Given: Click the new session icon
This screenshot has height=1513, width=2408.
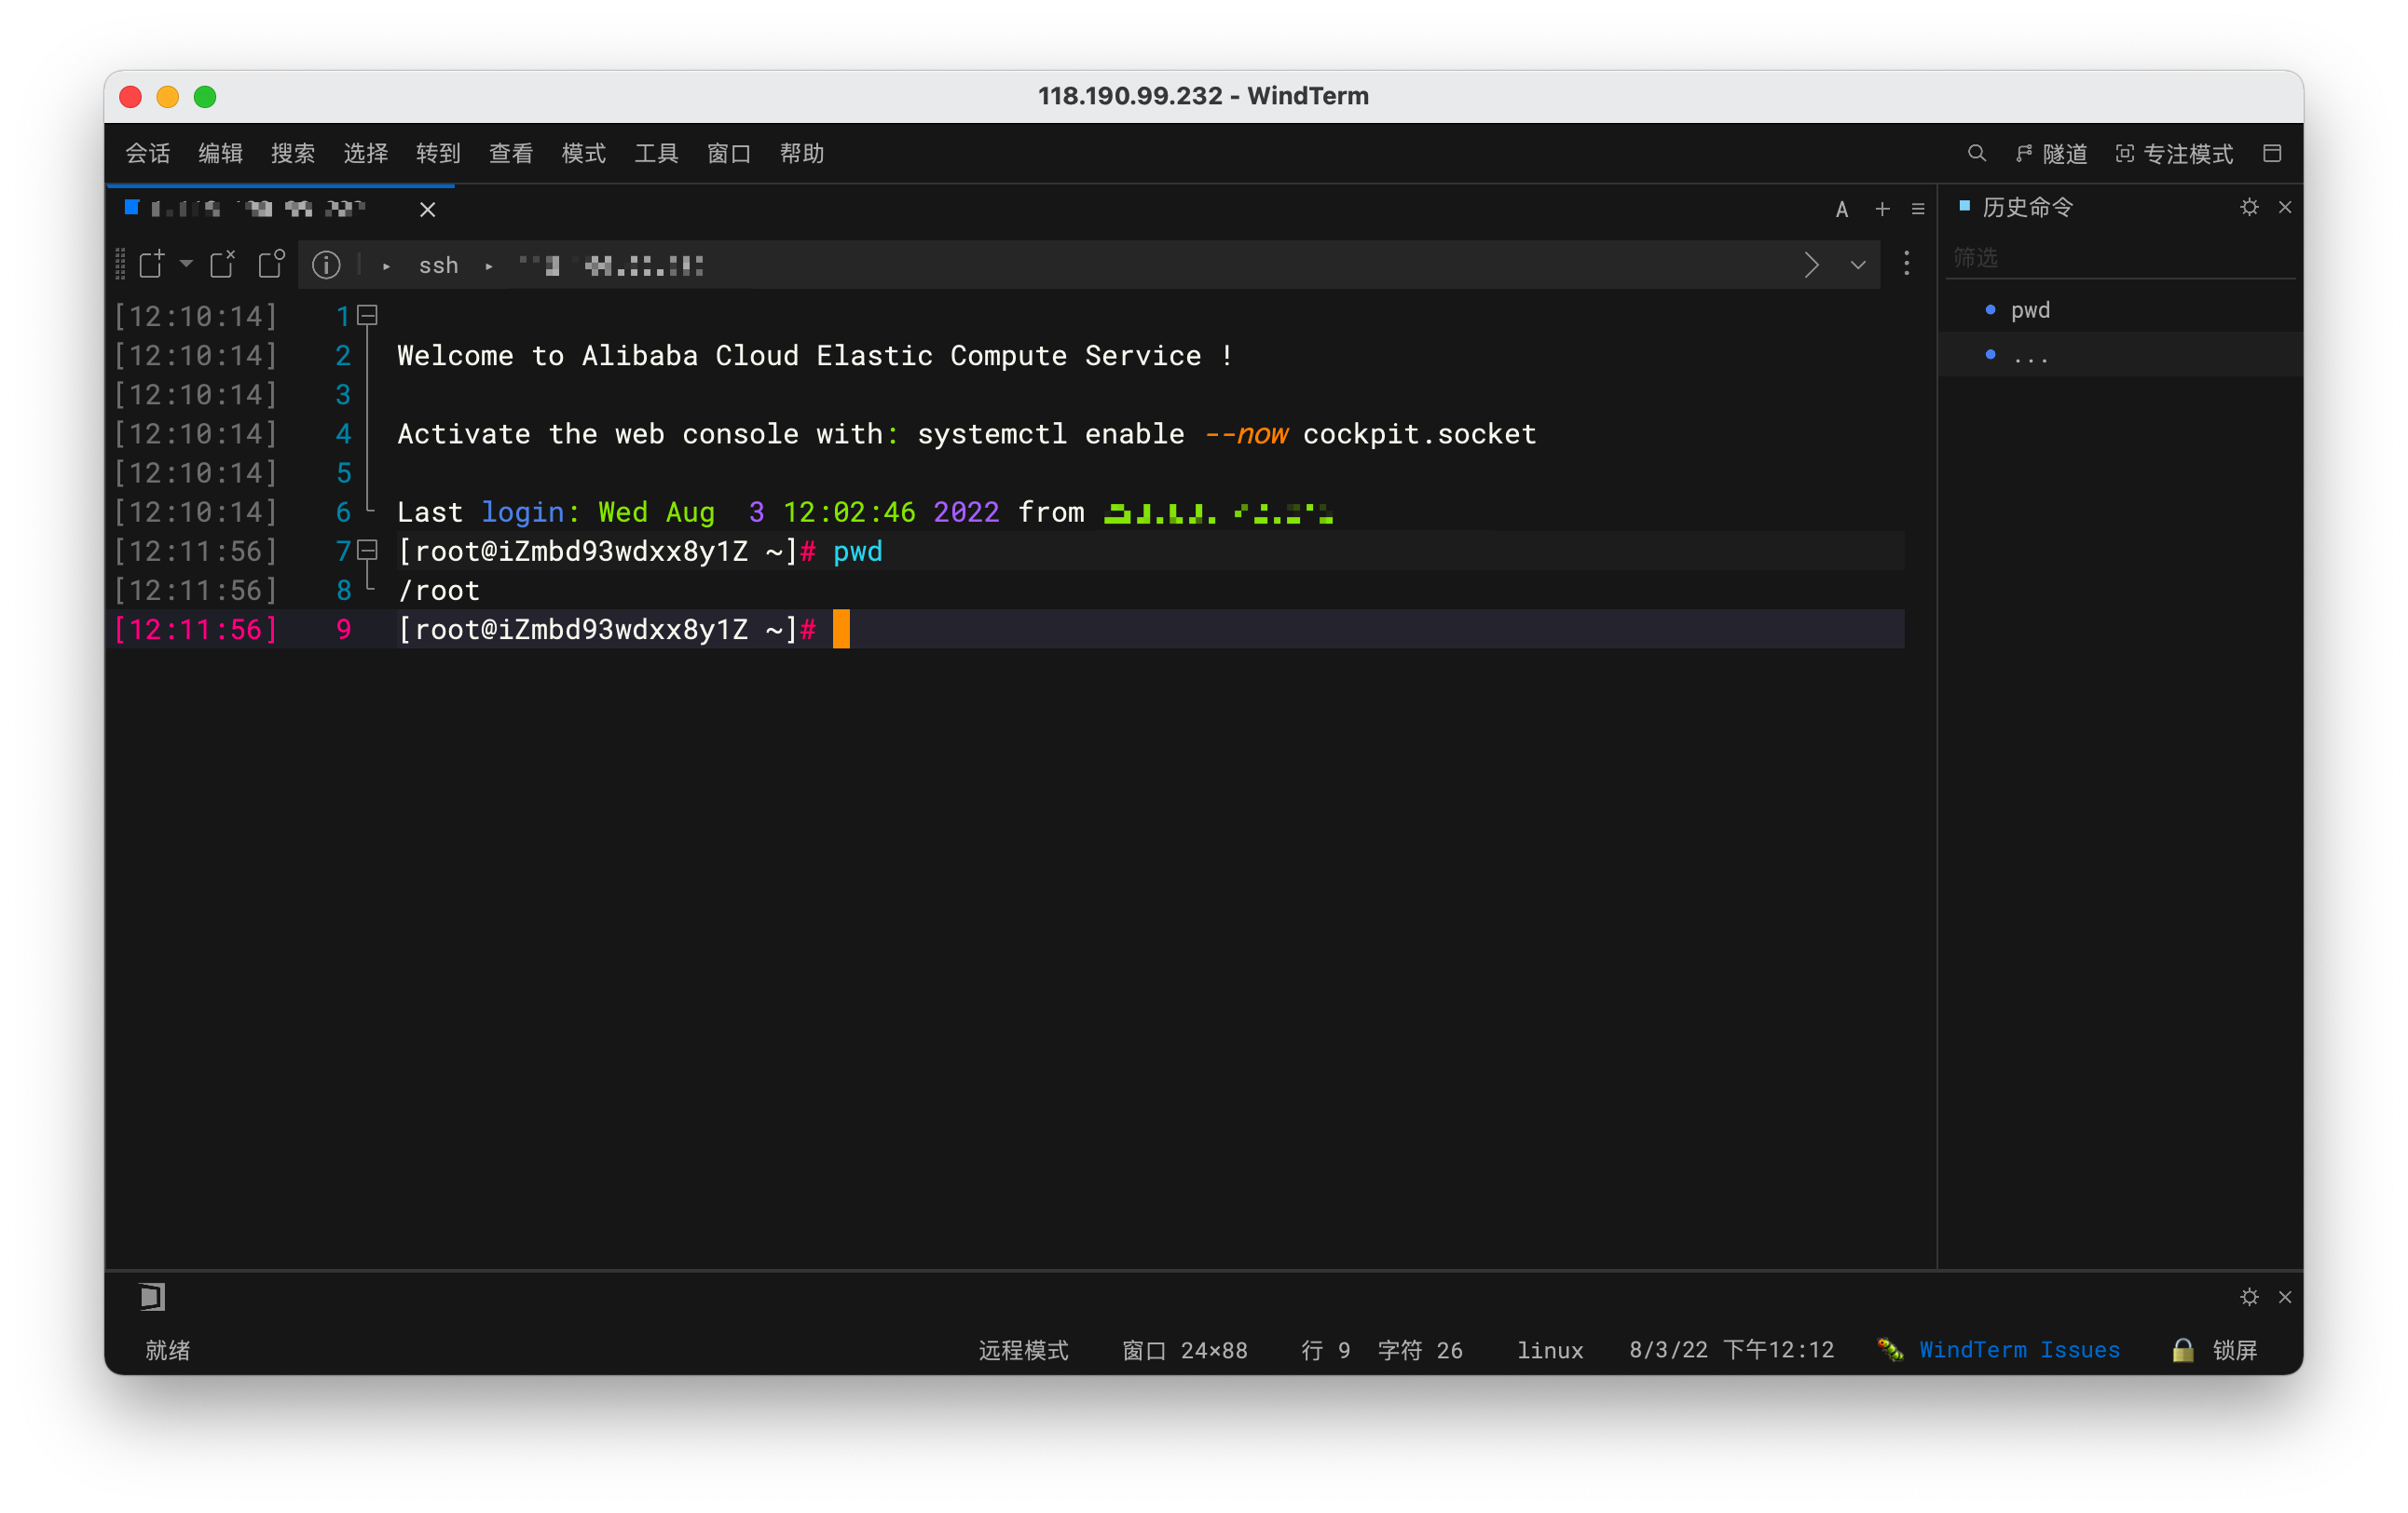Looking at the screenshot, I should (x=151, y=264).
